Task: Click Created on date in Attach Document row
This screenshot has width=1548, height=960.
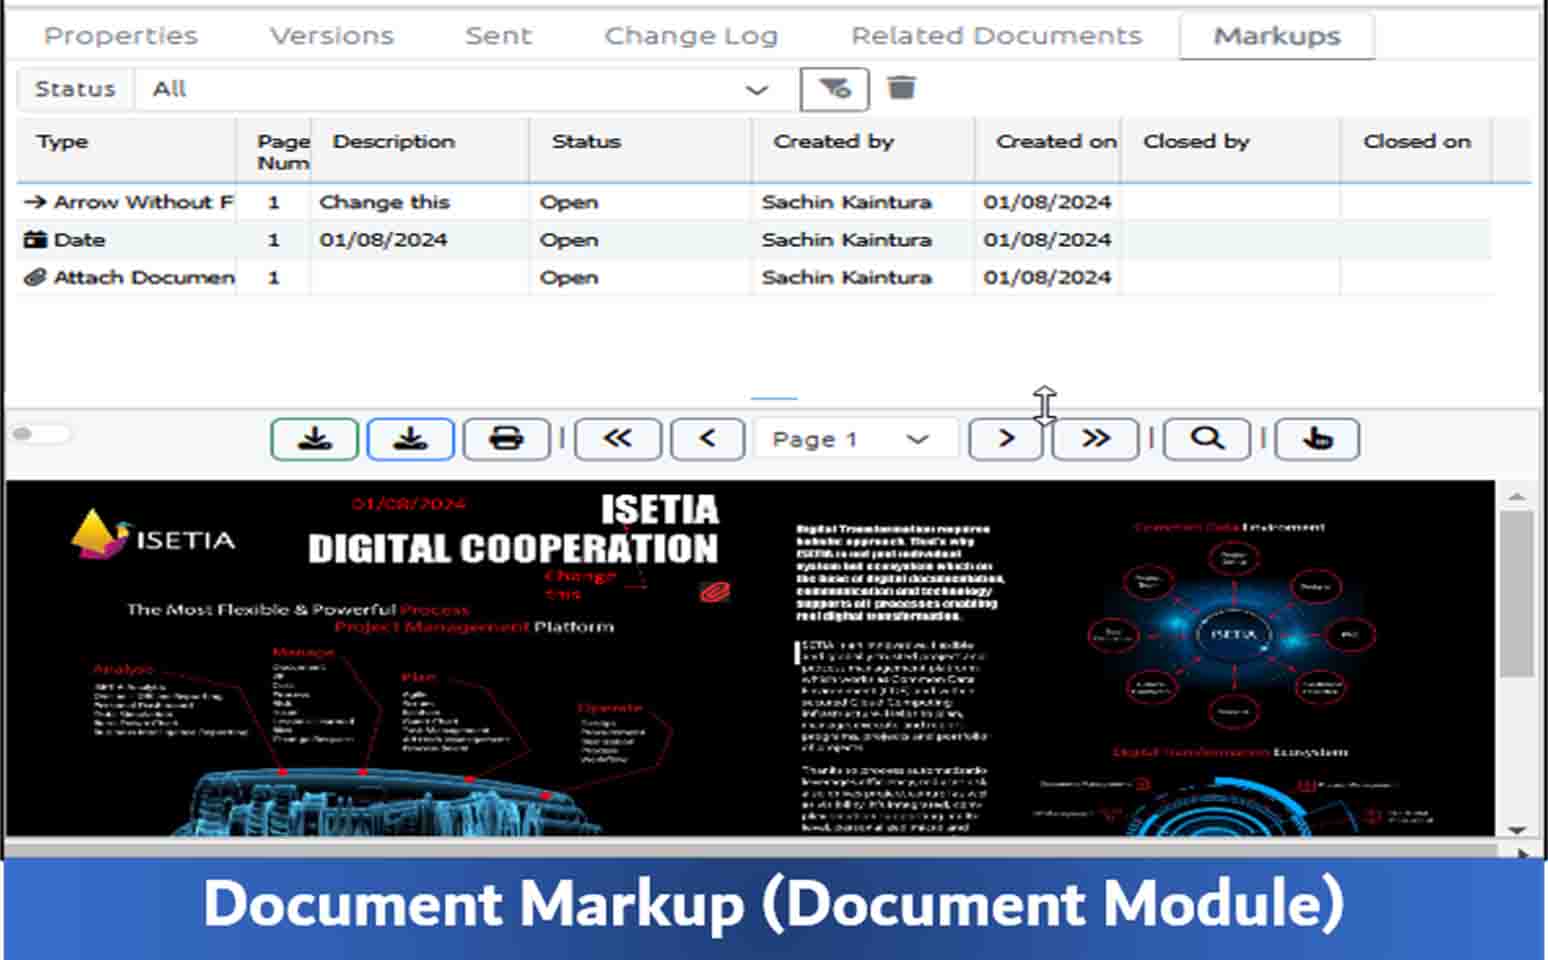Action: pos(1047,277)
